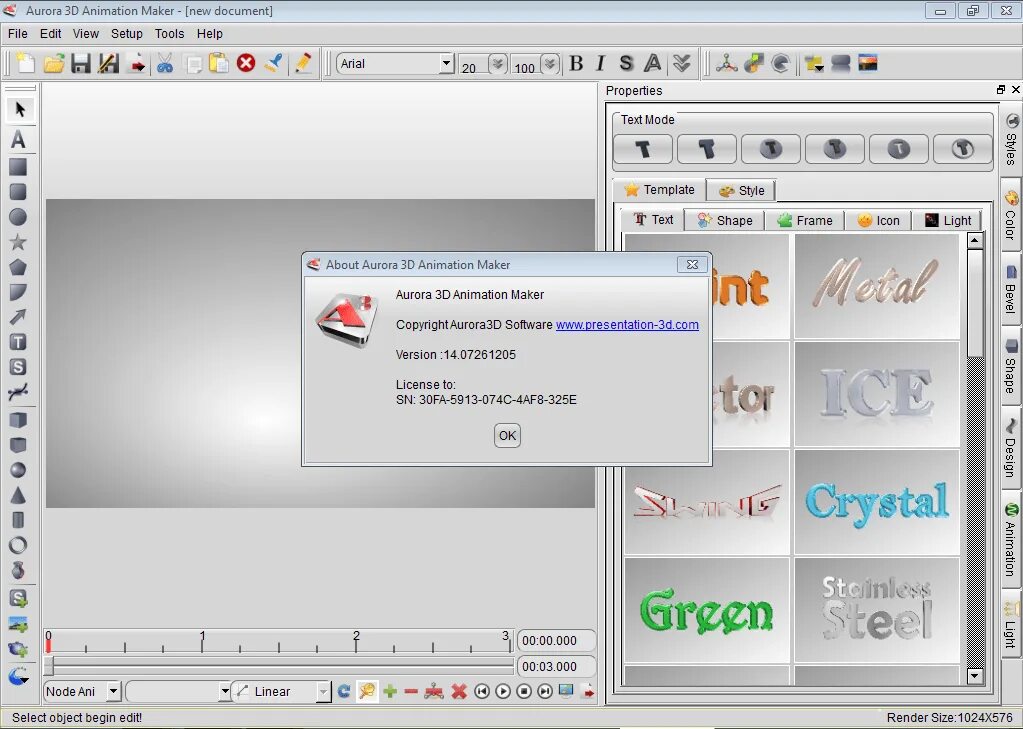The image size is (1023, 729).
Task: Select the Star shape tool
Action: pyautogui.click(x=18, y=242)
